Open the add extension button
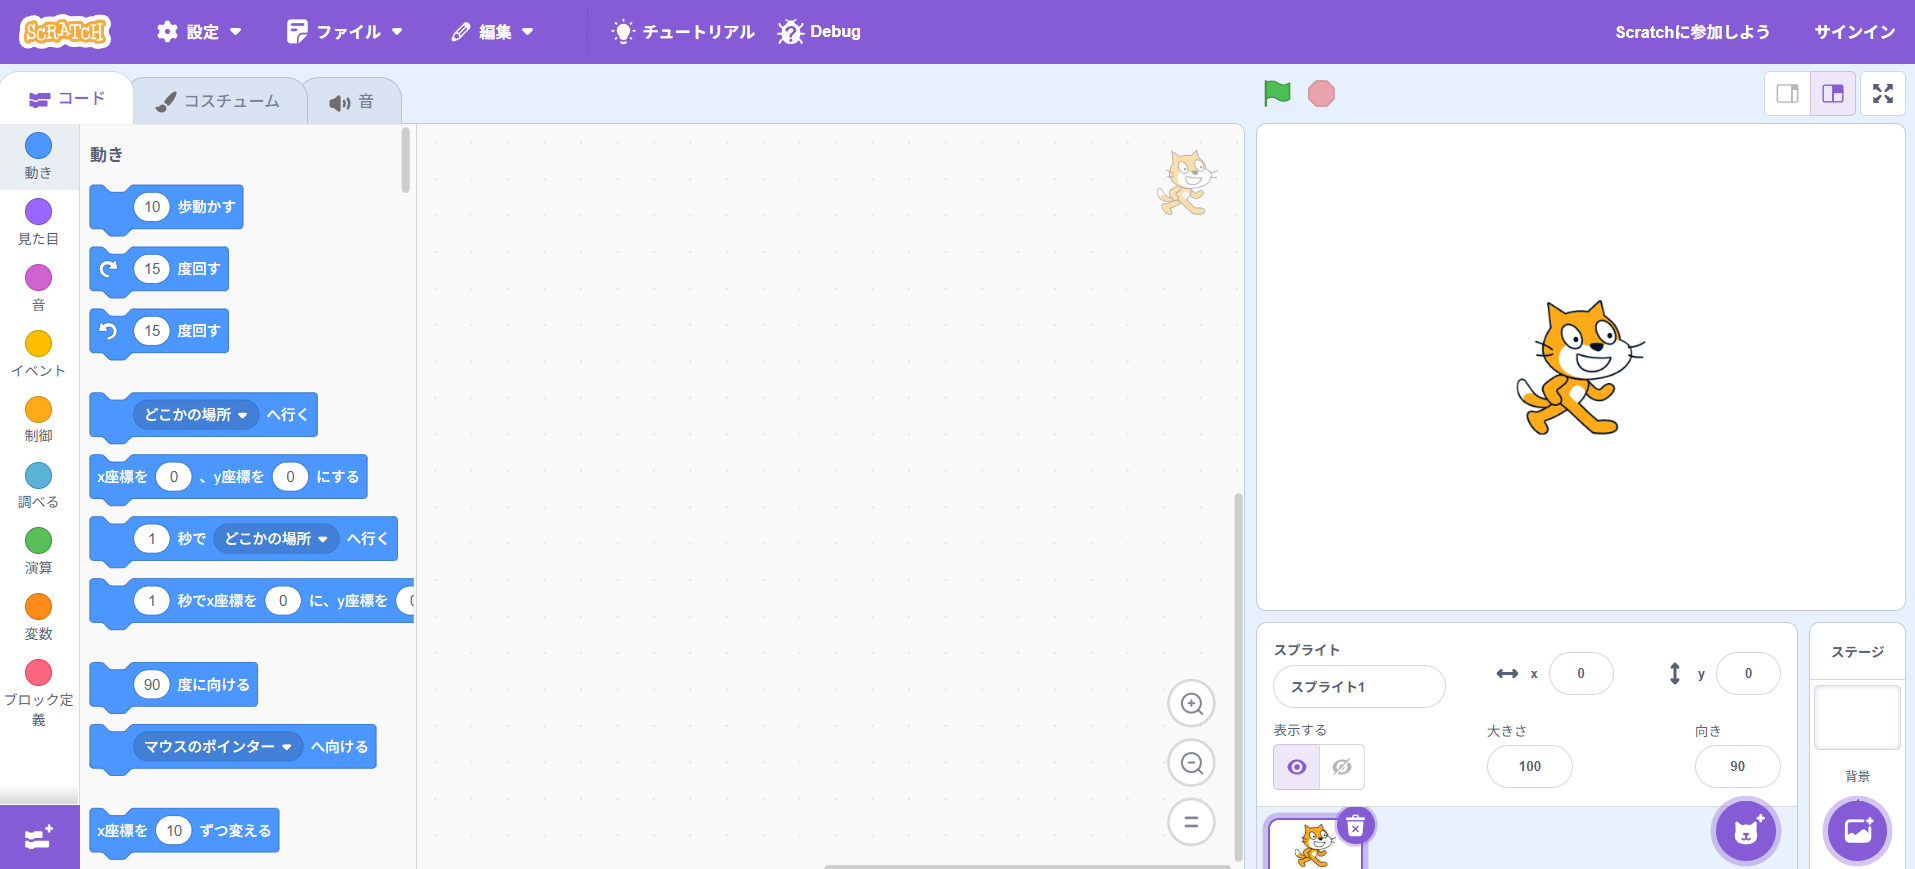 [39, 837]
